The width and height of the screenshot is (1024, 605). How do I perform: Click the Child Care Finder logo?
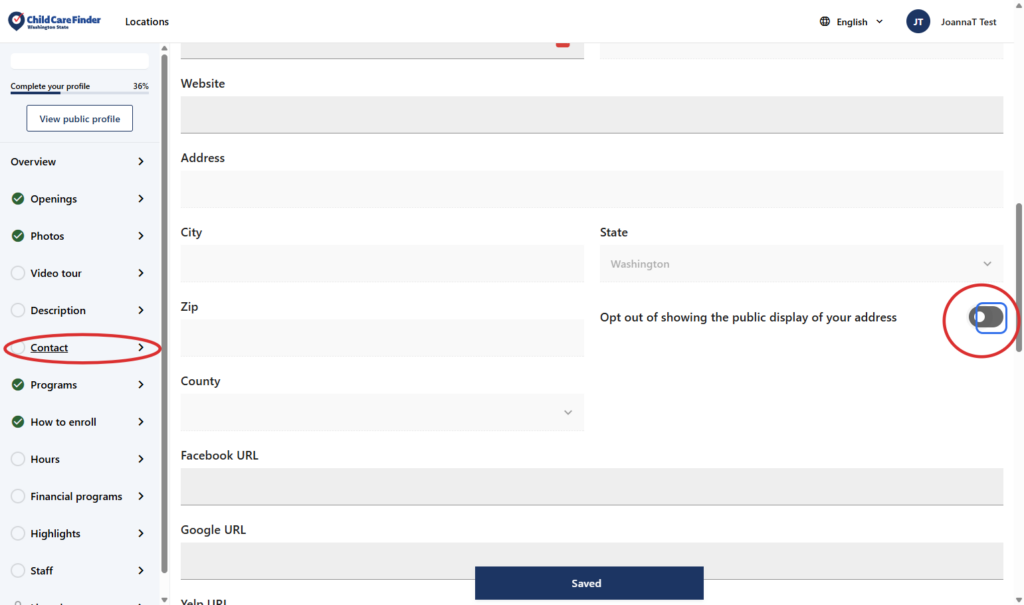(x=55, y=21)
